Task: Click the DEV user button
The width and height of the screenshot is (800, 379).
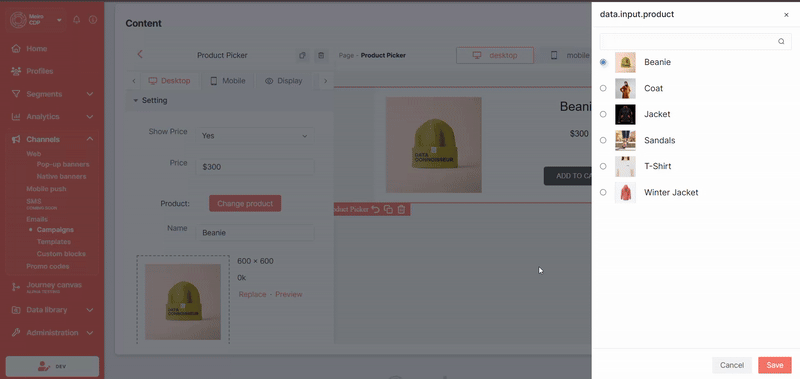Action: 52,366
